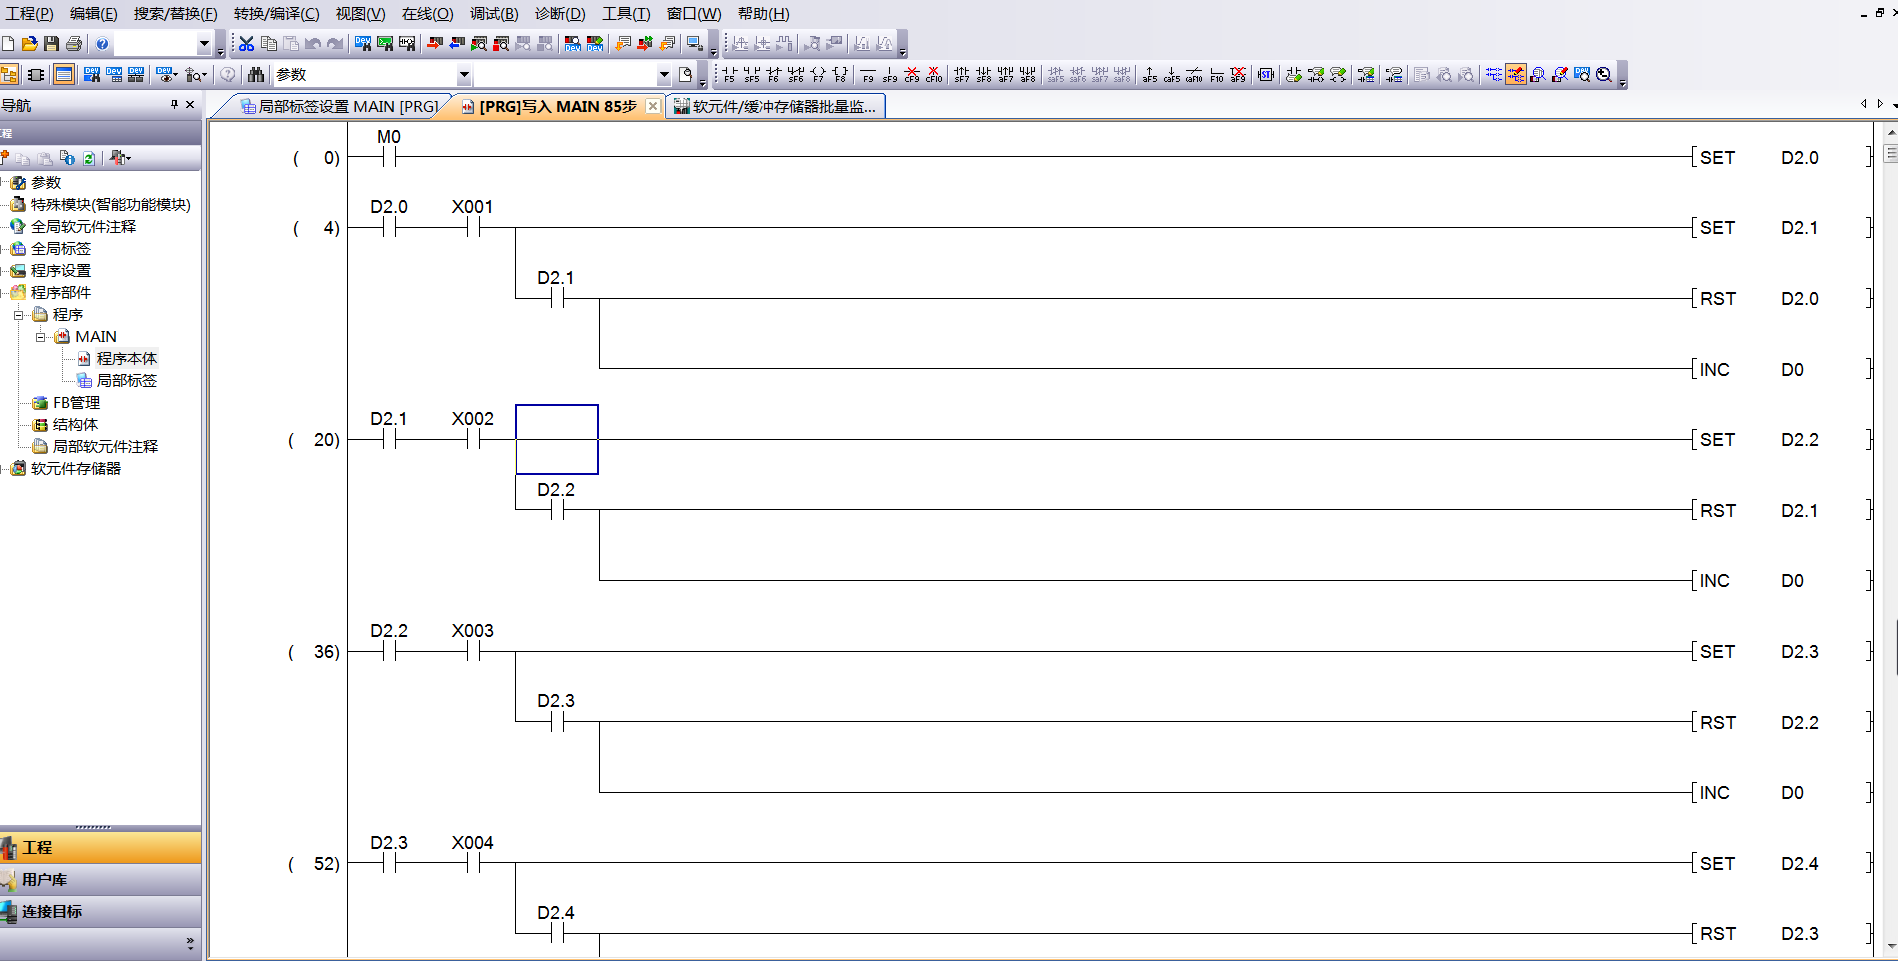Collapse the 程序 folder node

[x=19, y=315]
